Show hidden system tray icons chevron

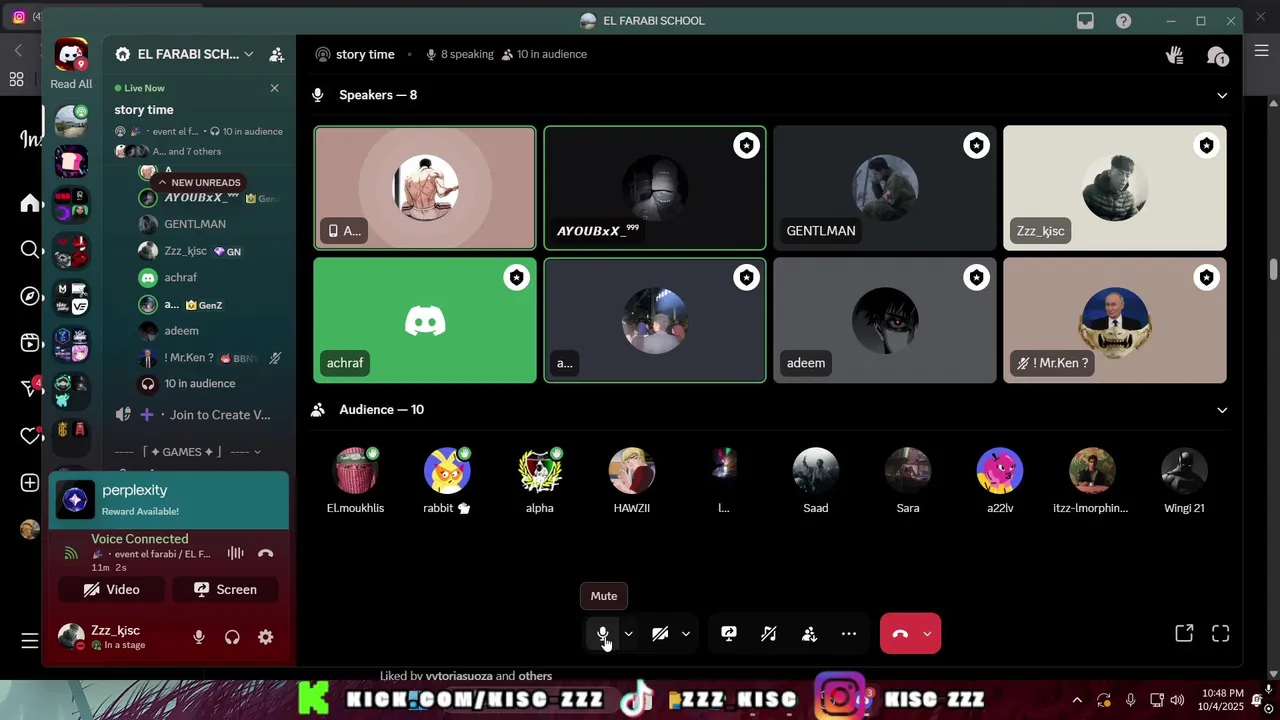(1076, 700)
